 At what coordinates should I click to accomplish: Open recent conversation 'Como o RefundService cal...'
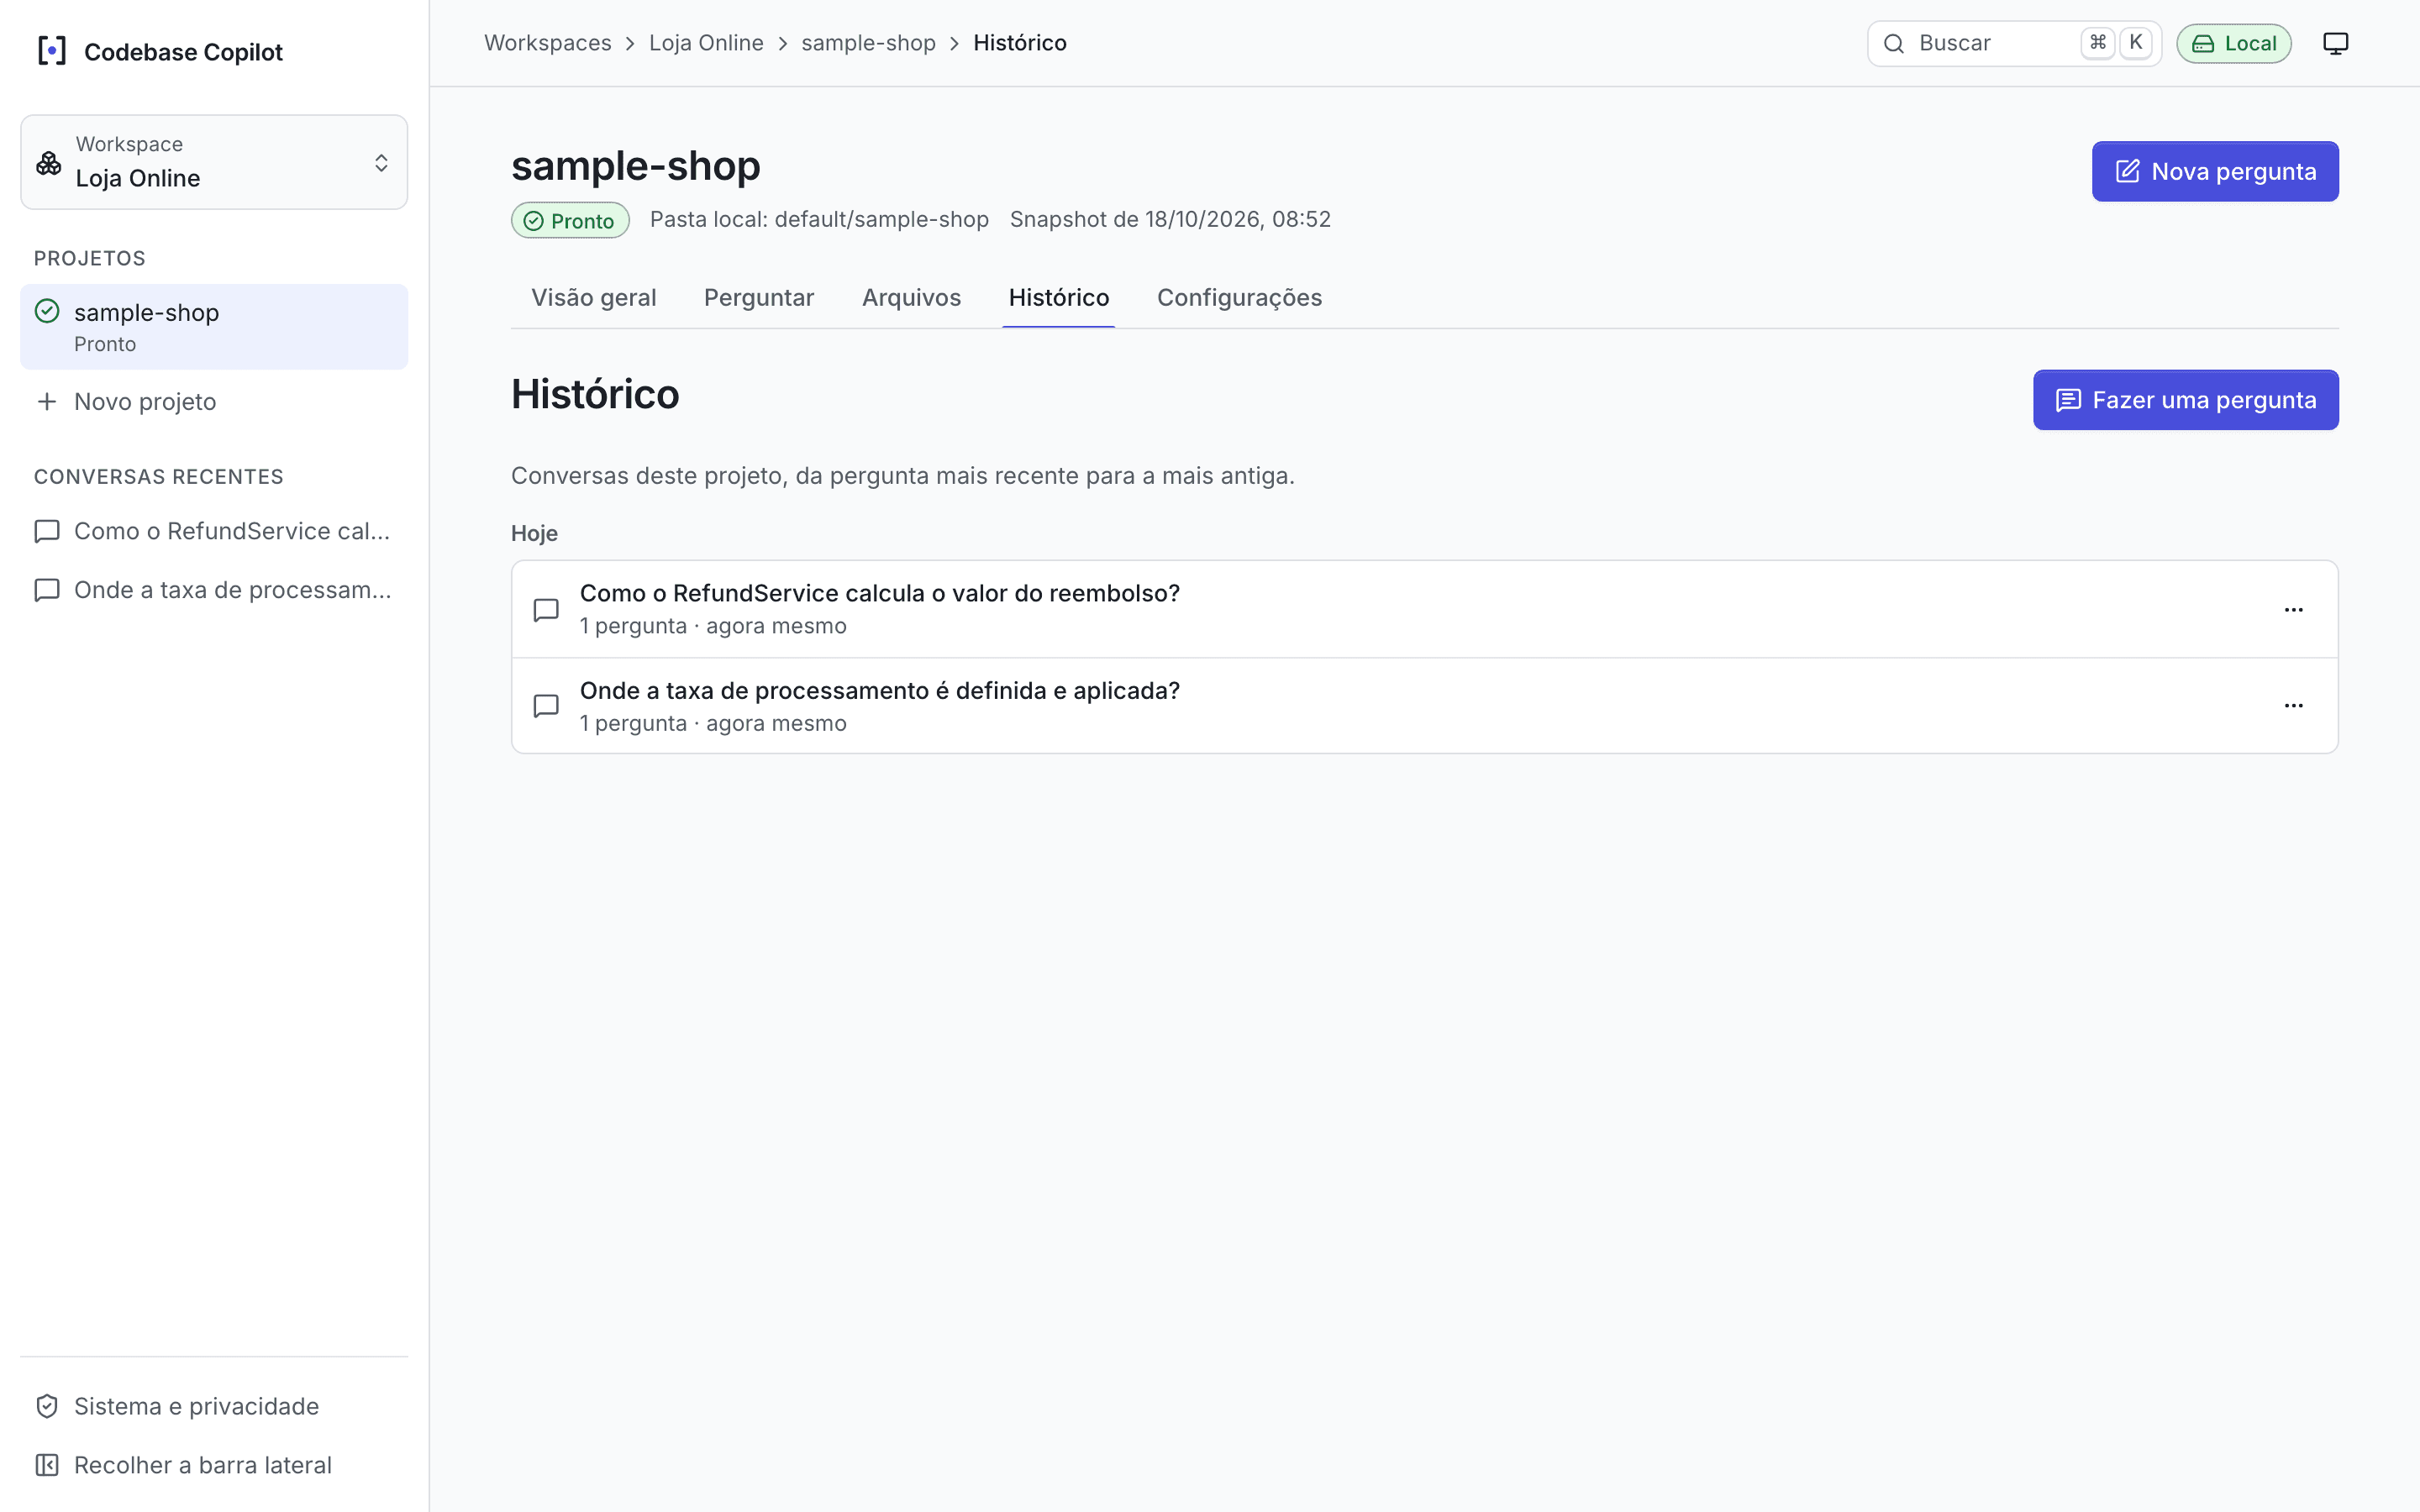214,531
